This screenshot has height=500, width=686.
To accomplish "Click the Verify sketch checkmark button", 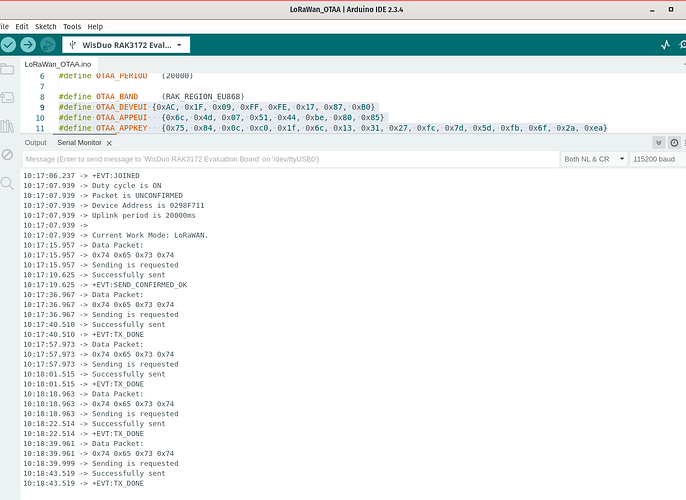I will [8, 45].
